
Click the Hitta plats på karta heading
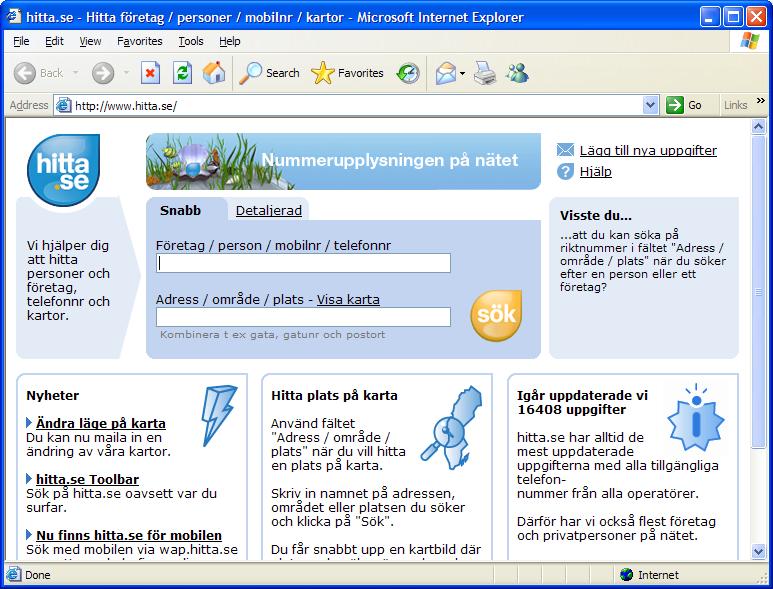(x=334, y=395)
